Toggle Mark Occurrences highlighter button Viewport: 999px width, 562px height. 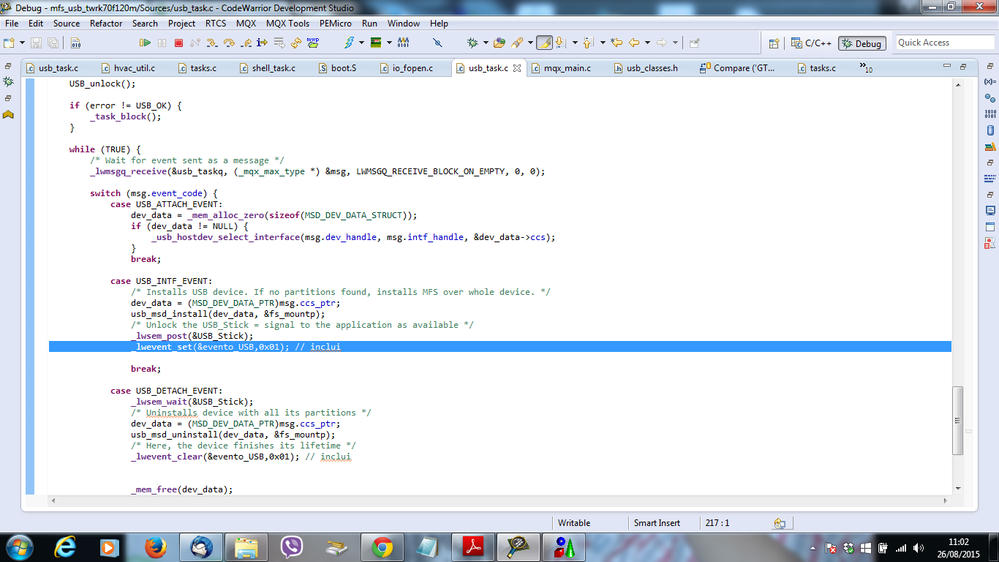click(x=544, y=43)
